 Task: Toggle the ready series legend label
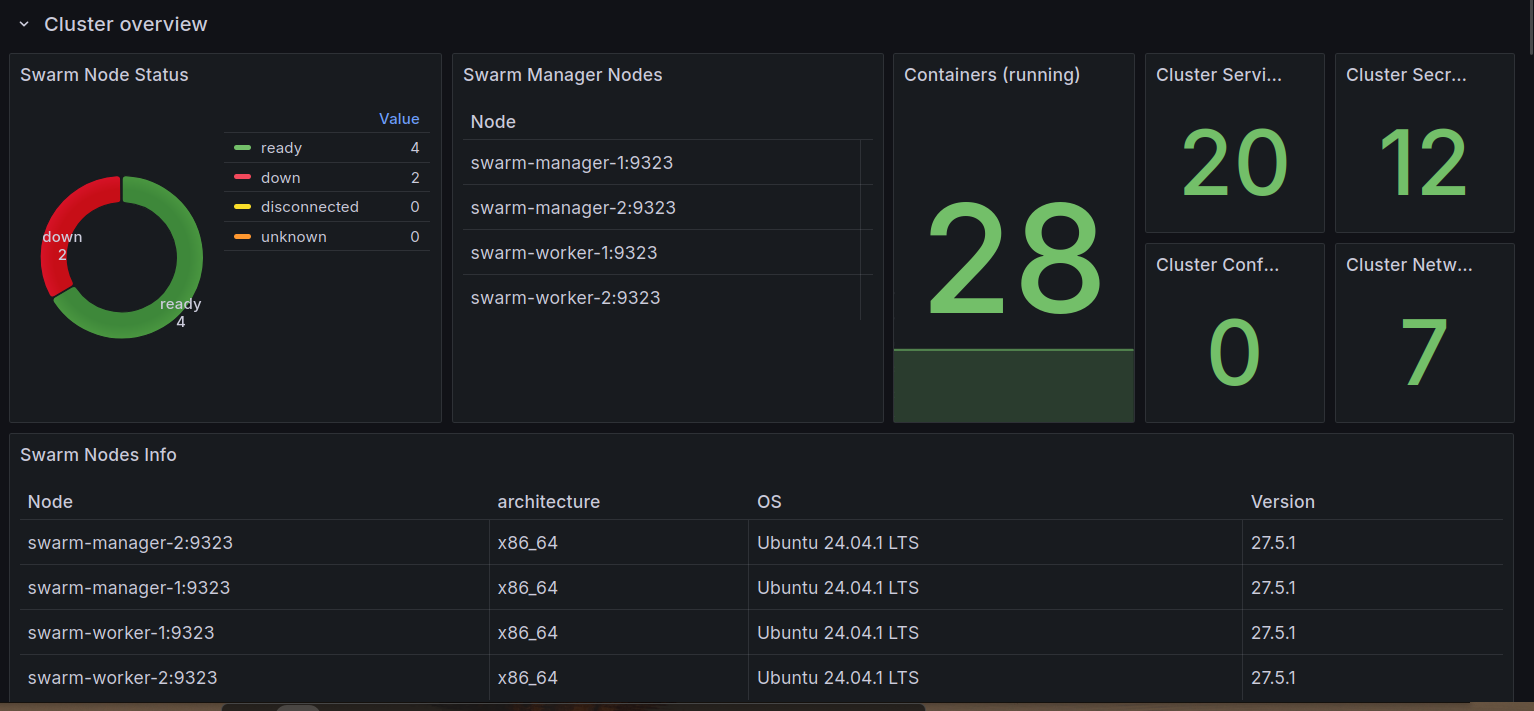[281, 148]
